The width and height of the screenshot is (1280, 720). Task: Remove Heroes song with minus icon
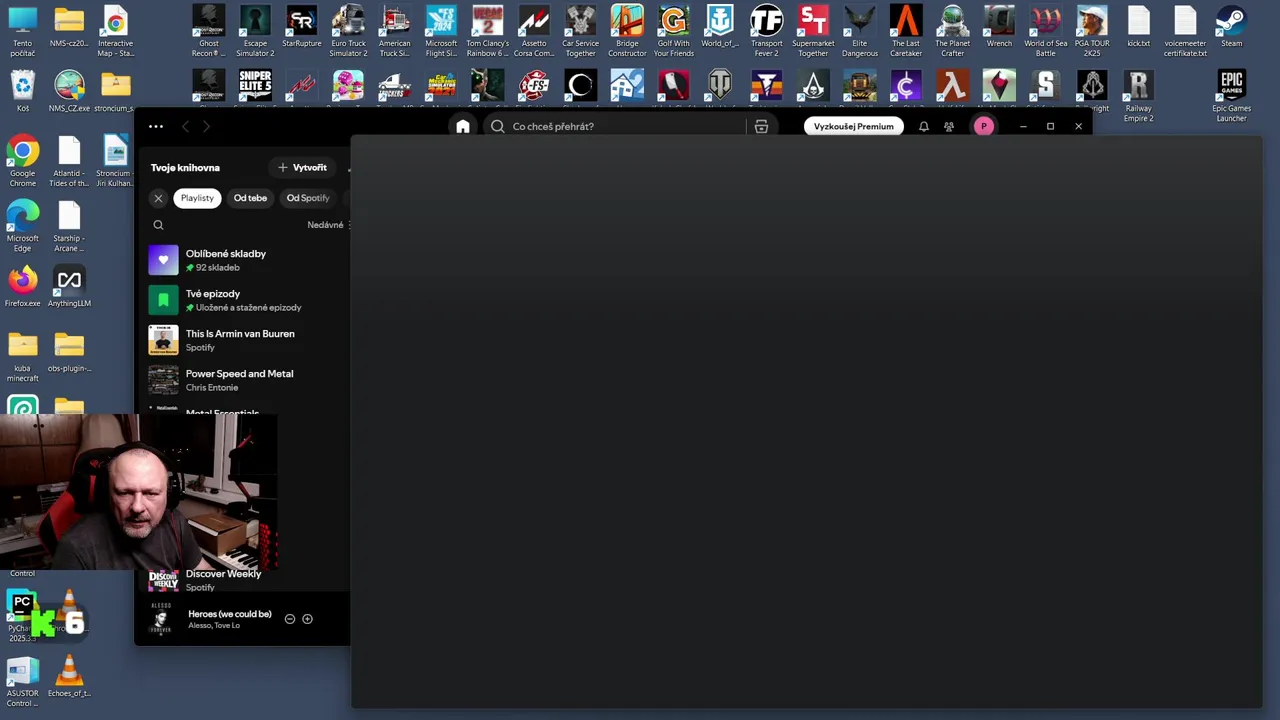(290, 619)
